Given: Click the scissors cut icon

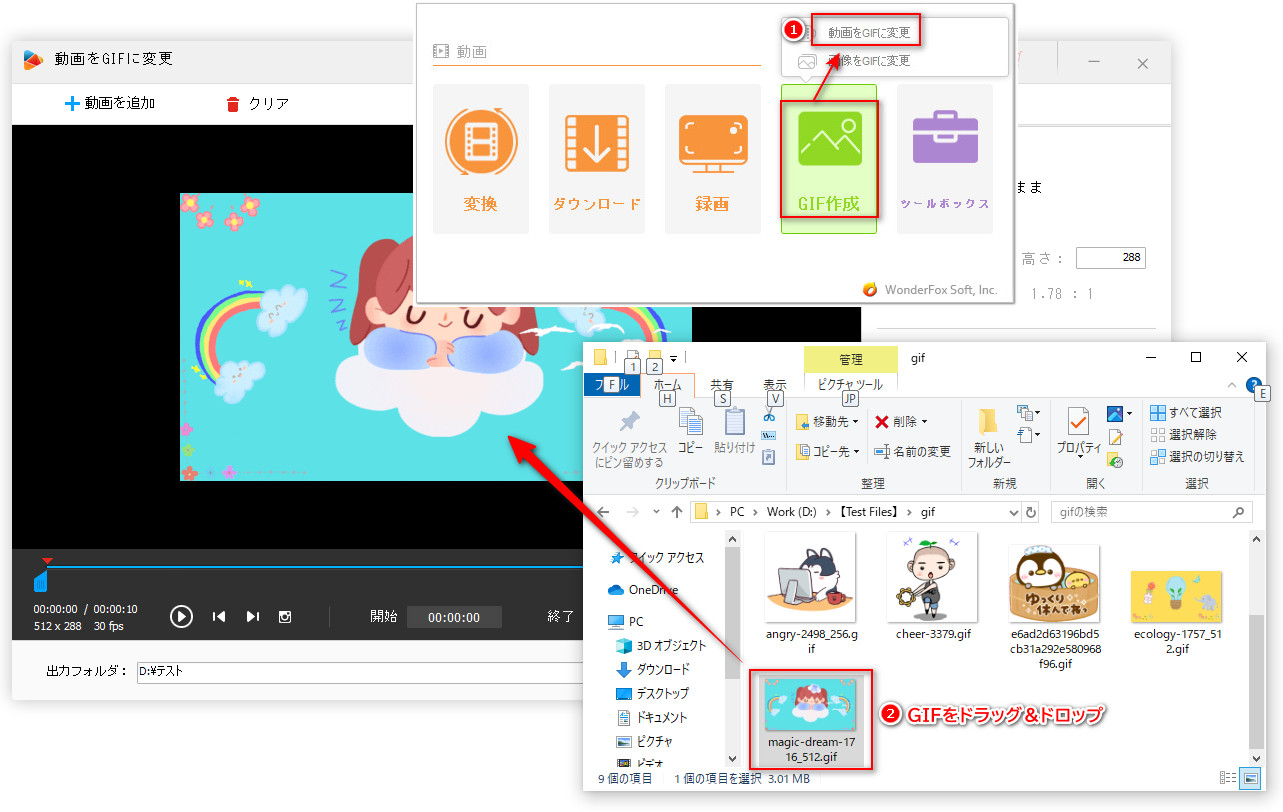Looking at the screenshot, I should click(x=769, y=415).
